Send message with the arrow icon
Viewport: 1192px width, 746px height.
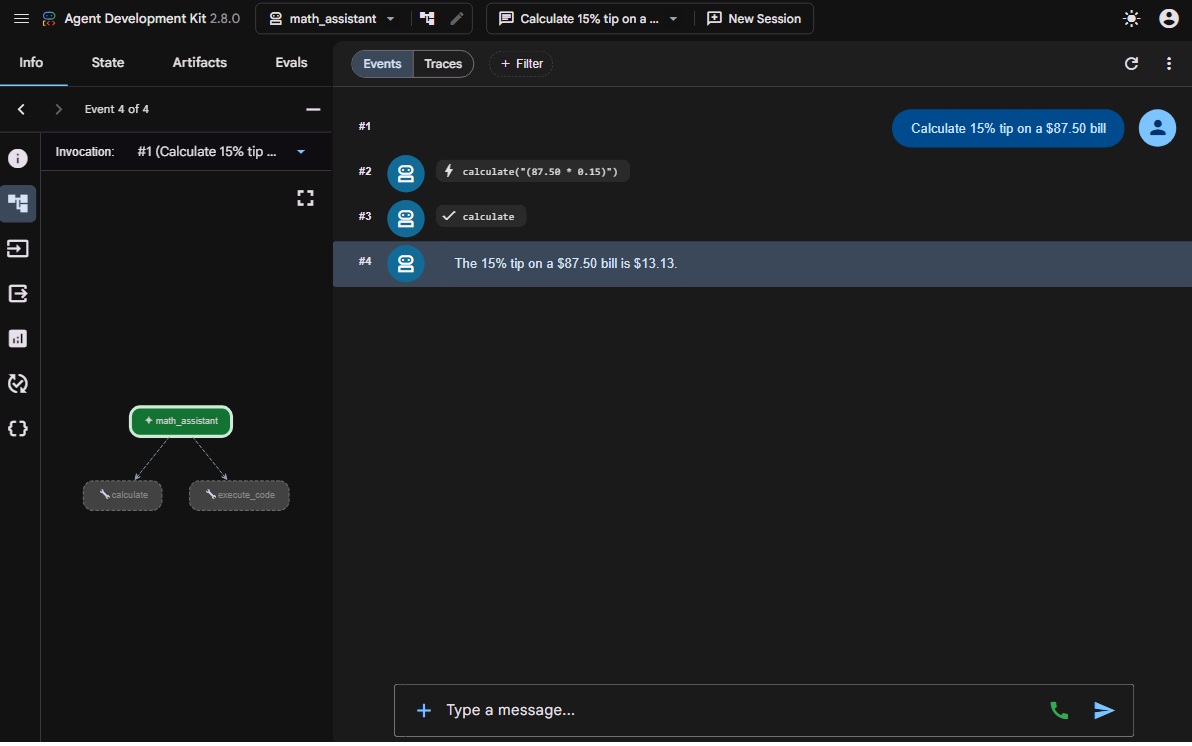click(x=1104, y=710)
